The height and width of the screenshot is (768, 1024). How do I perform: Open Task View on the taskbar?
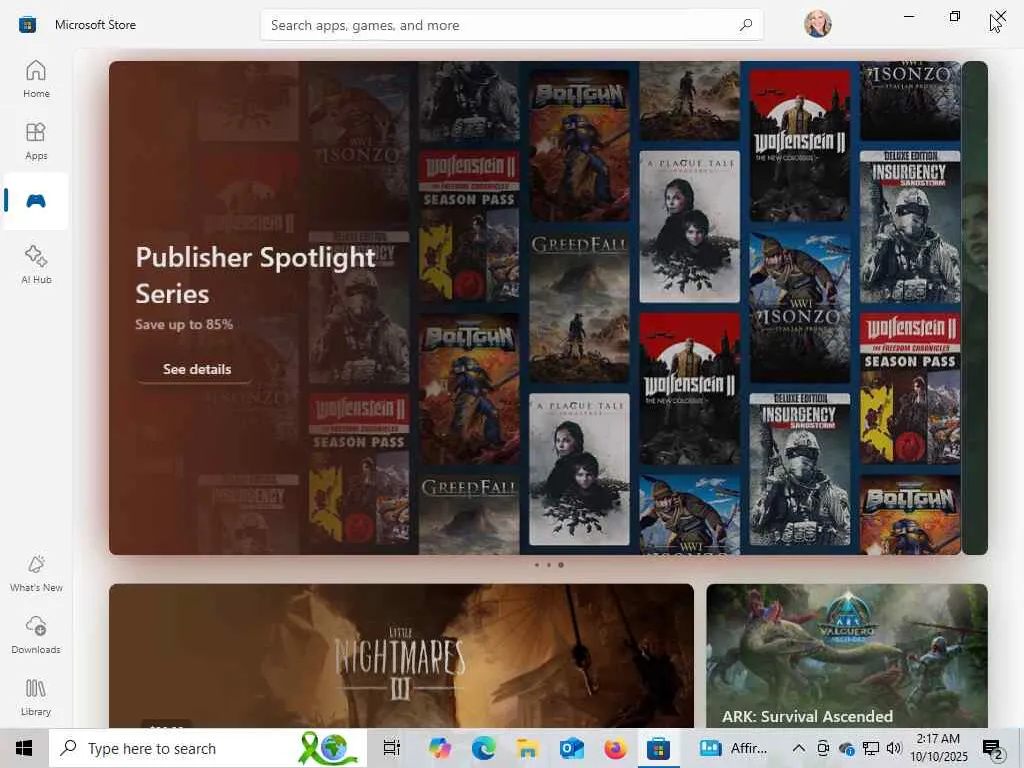pos(391,748)
